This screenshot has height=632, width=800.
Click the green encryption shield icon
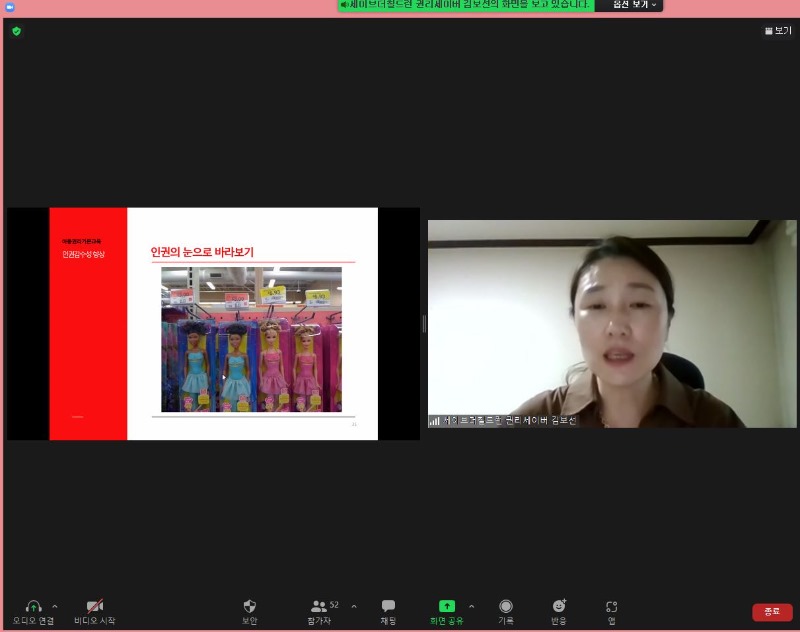[16, 31]
